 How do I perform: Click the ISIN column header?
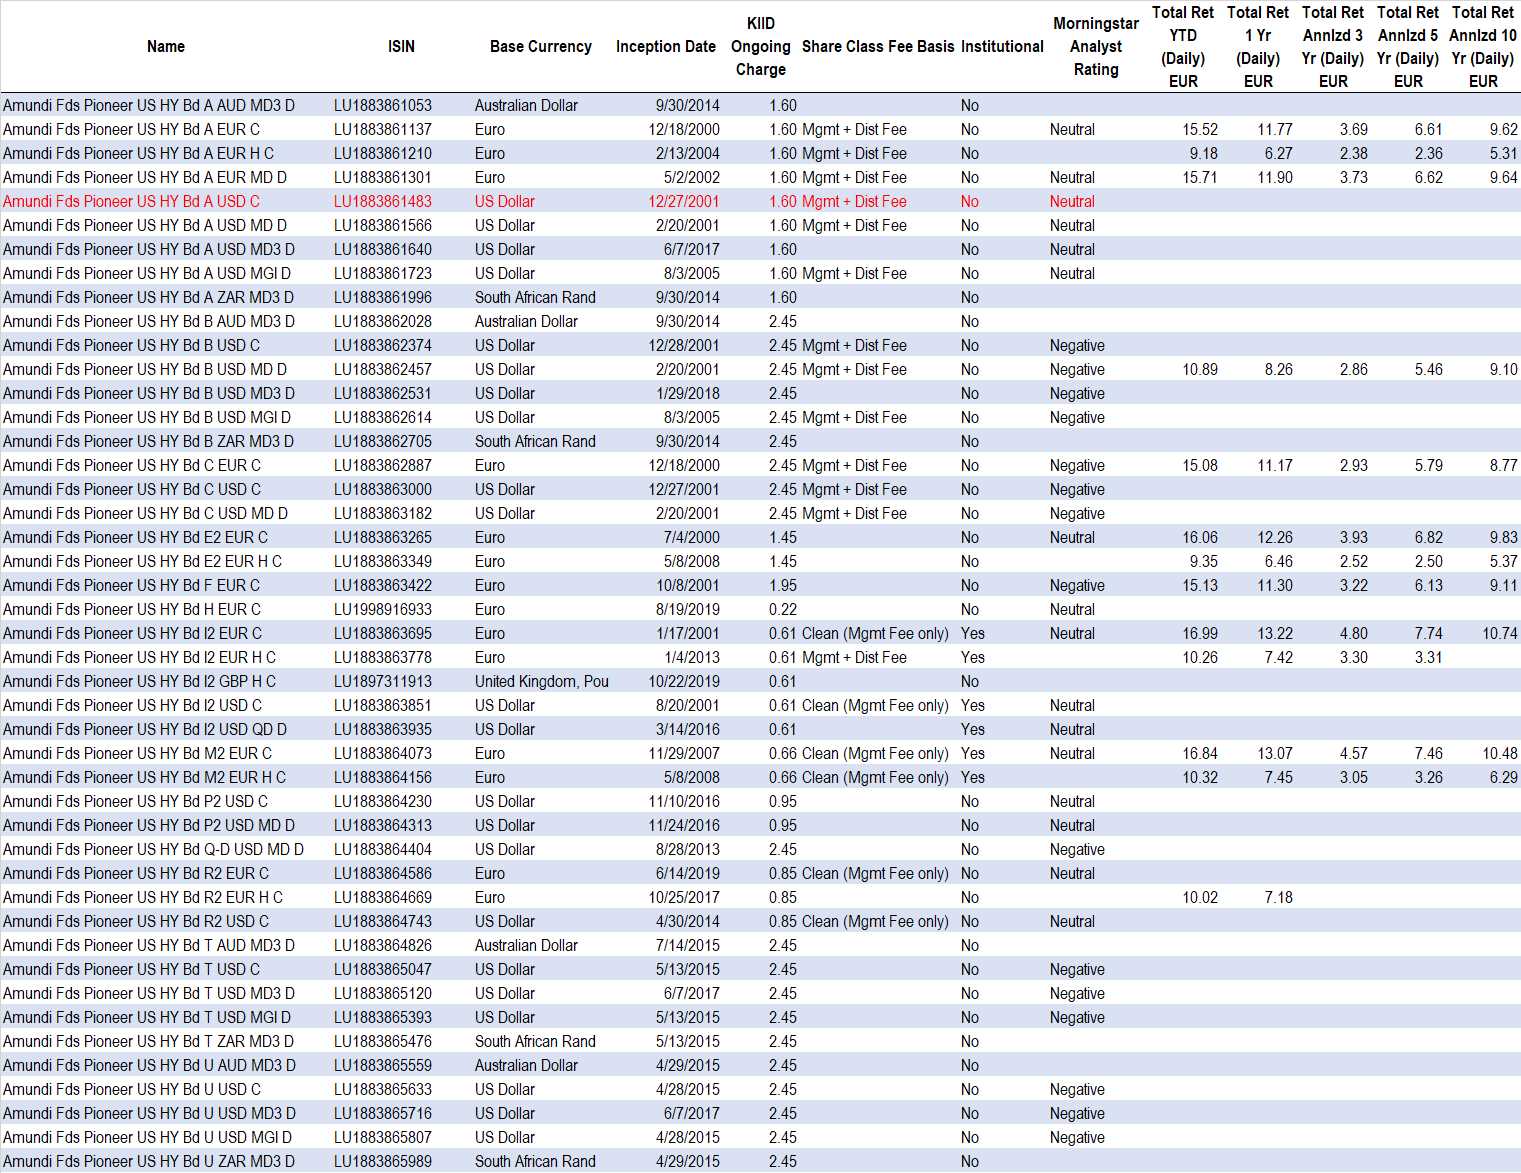[x=401, y=46]
